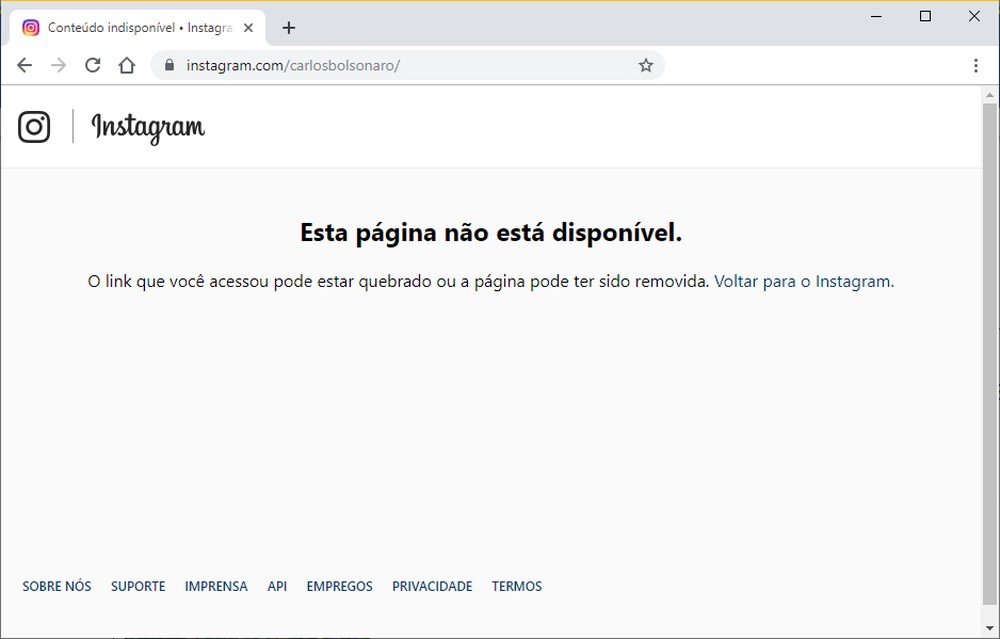Click the heading Esta página não está disponível
Viewport: 1000px width, 639px height.
(491, 233)
